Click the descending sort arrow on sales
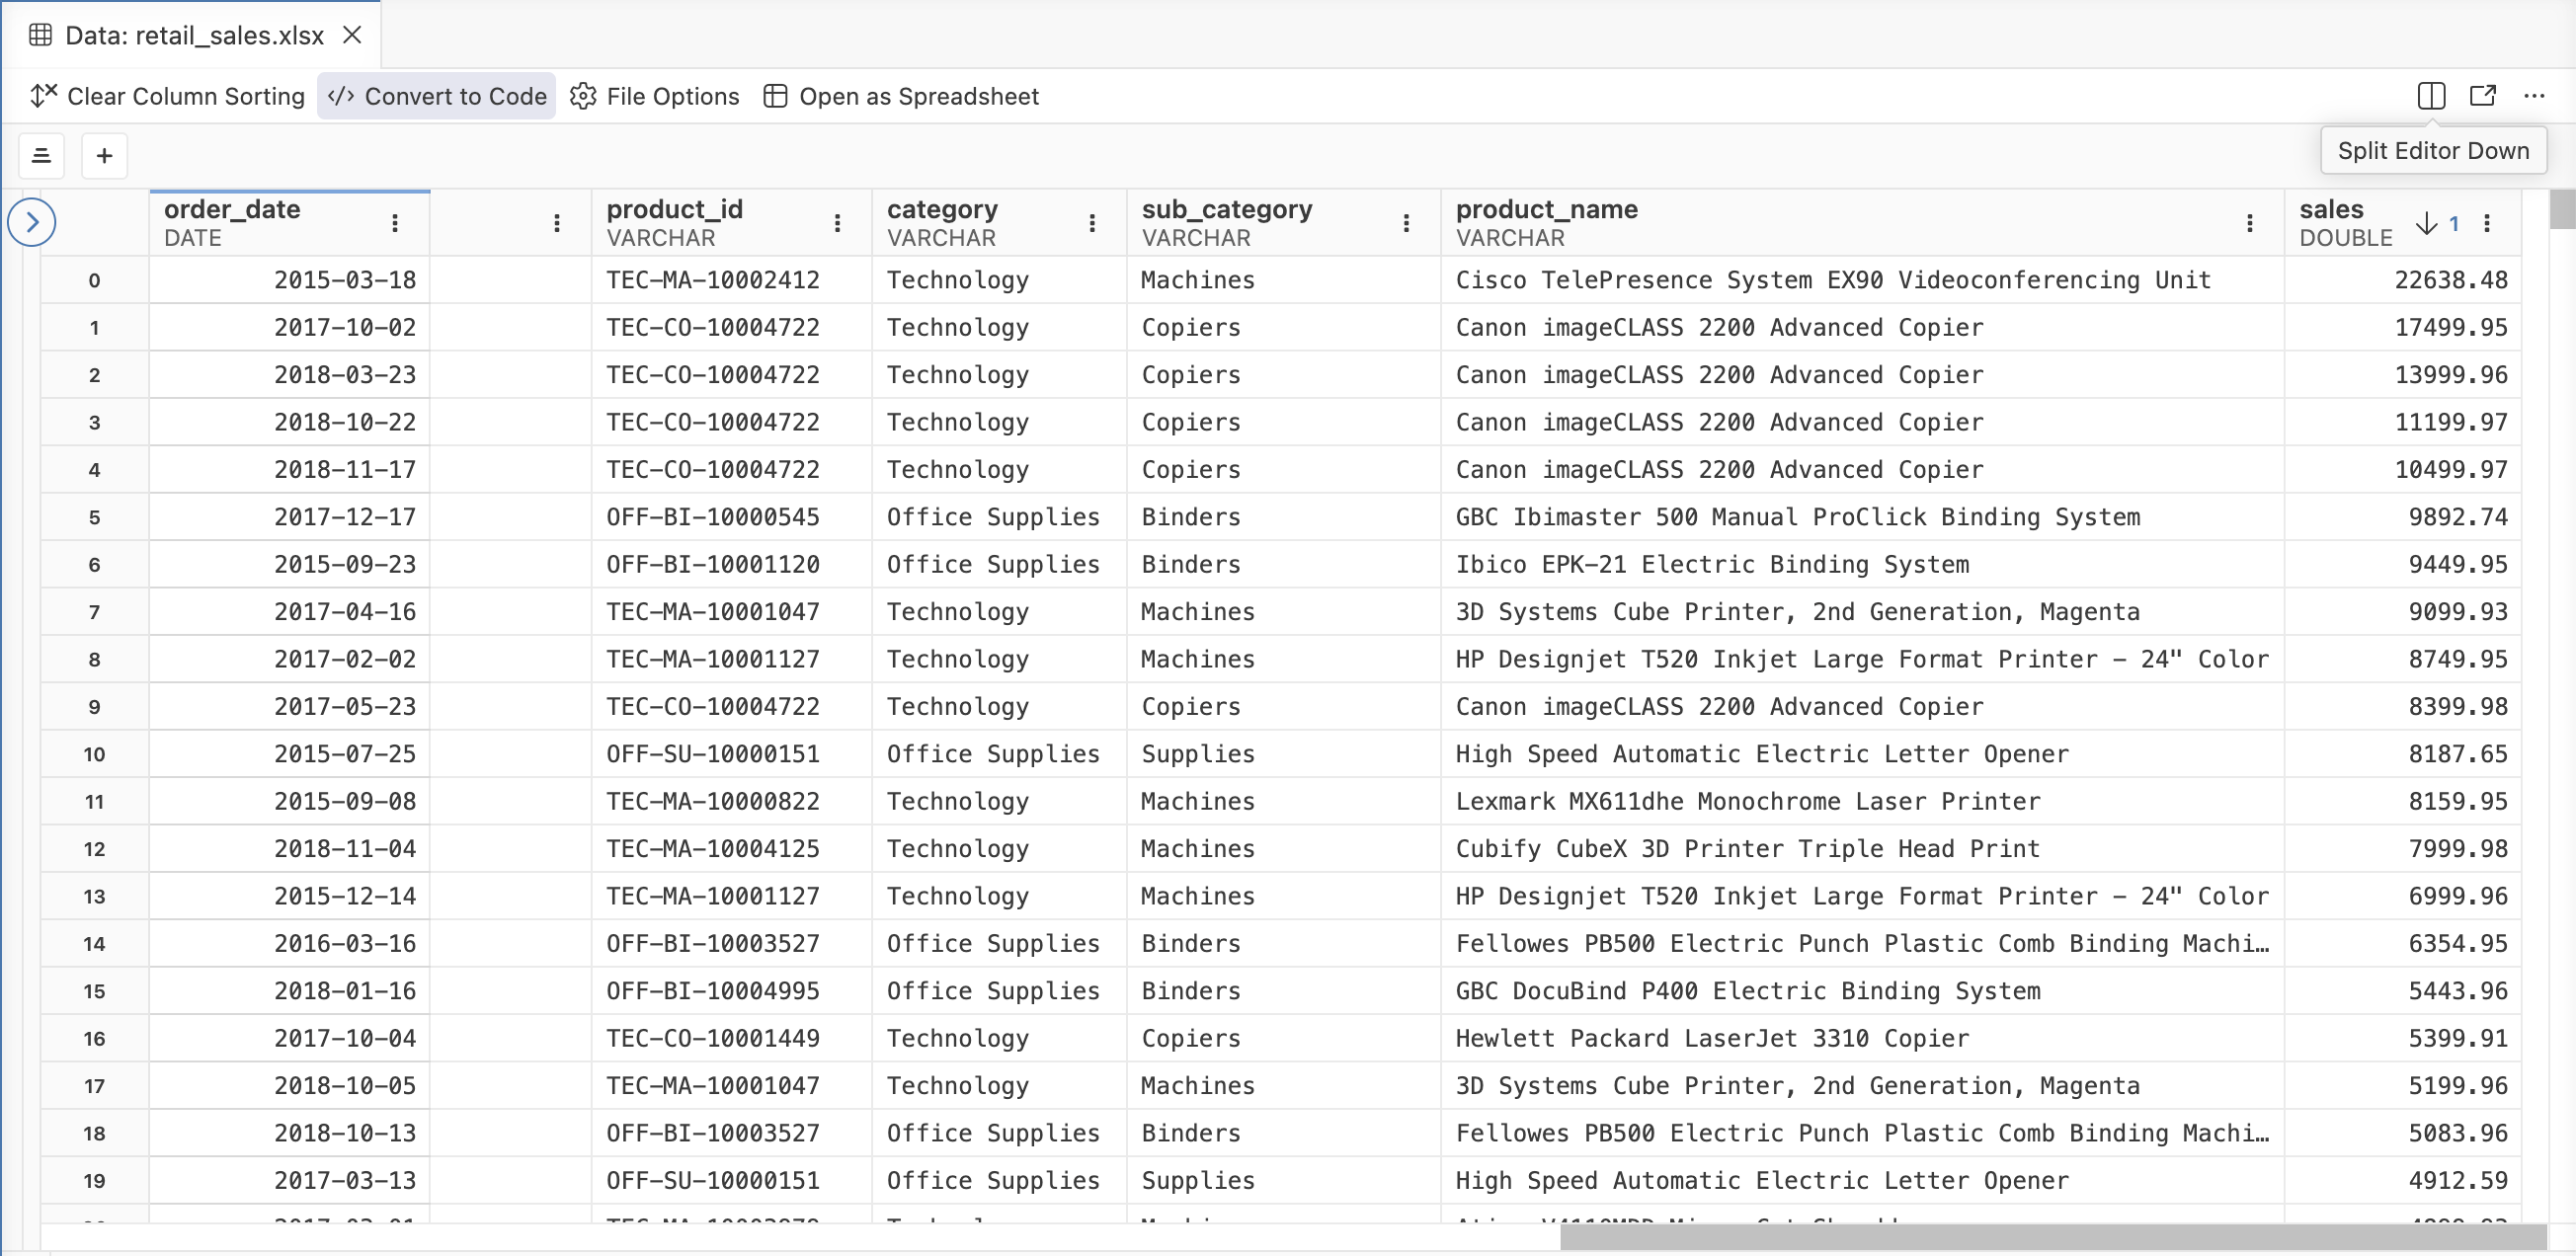 point(2427,223)
